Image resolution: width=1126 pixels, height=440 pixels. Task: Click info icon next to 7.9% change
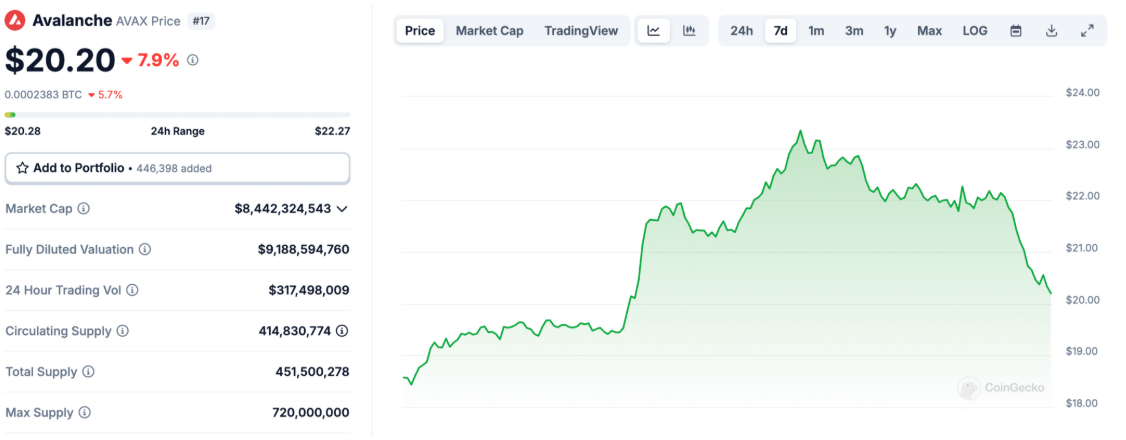(192, 61)
